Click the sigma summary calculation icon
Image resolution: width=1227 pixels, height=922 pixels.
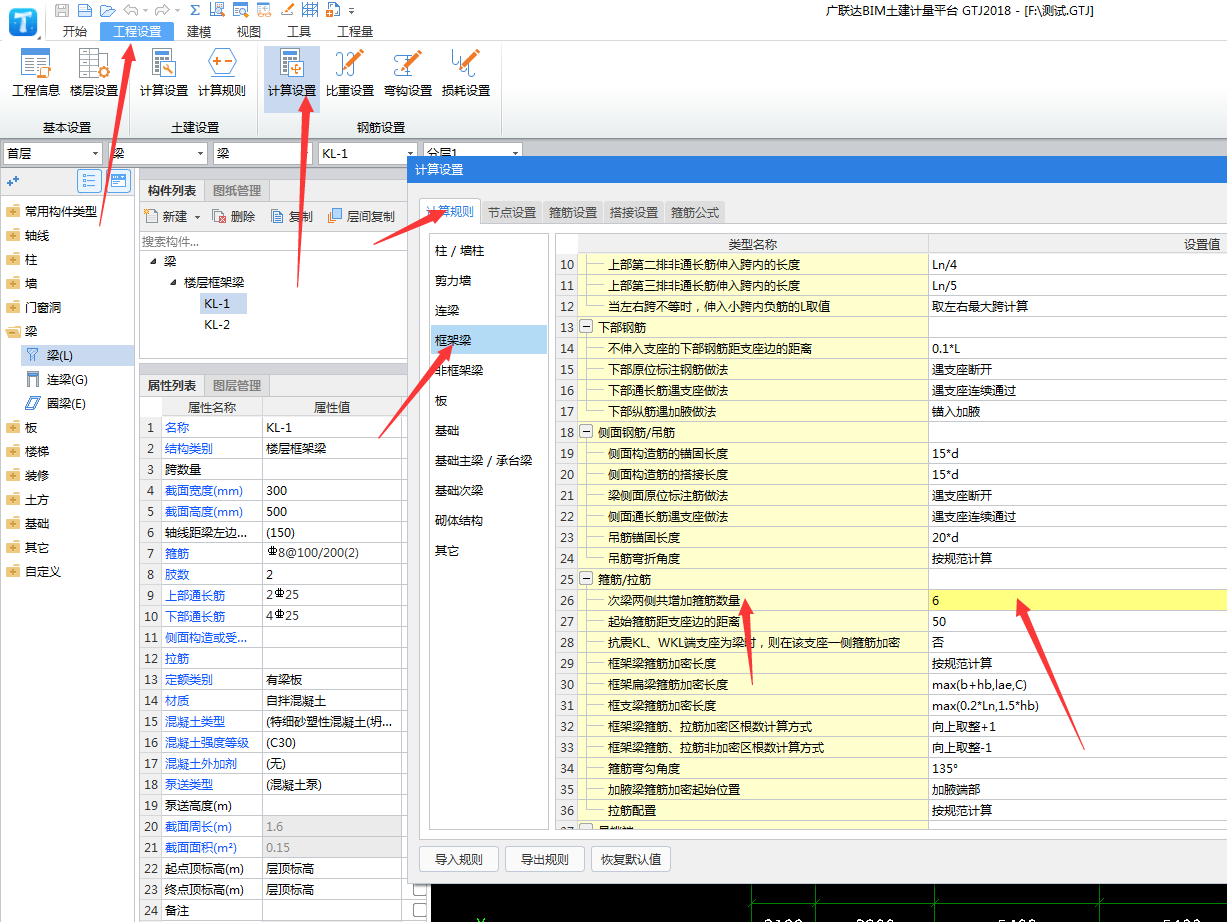point(194,10)
